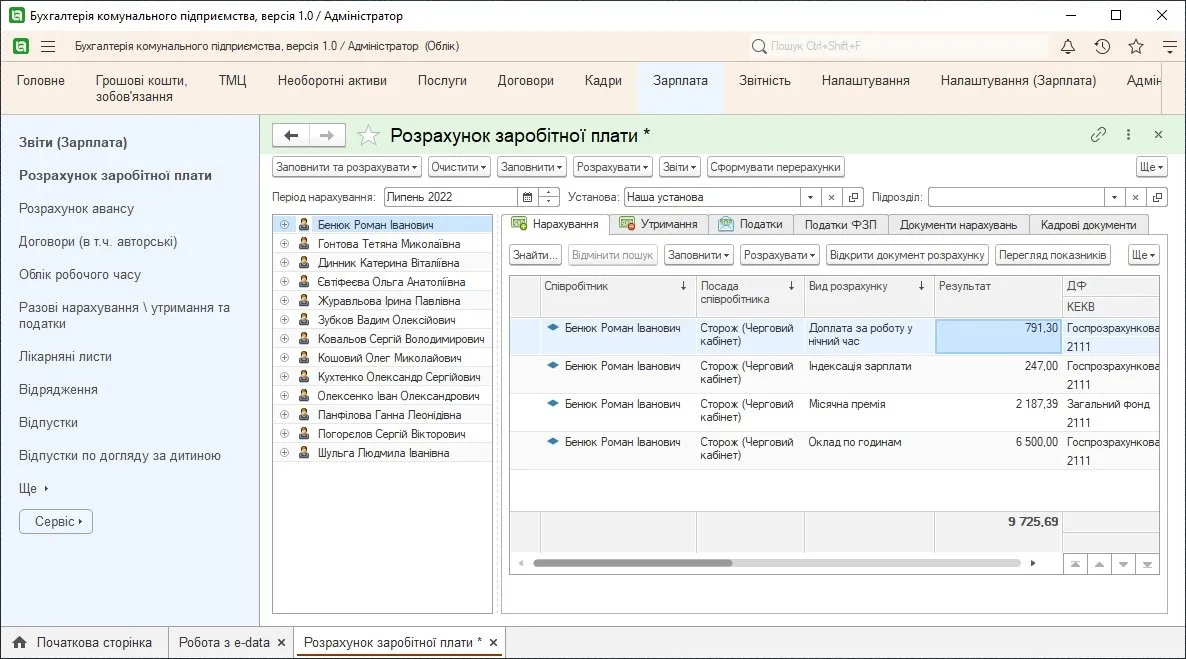Click the Сформувати перерахунки button
The height and width of the screenshot is (659, 1186).
pos(775,167)
